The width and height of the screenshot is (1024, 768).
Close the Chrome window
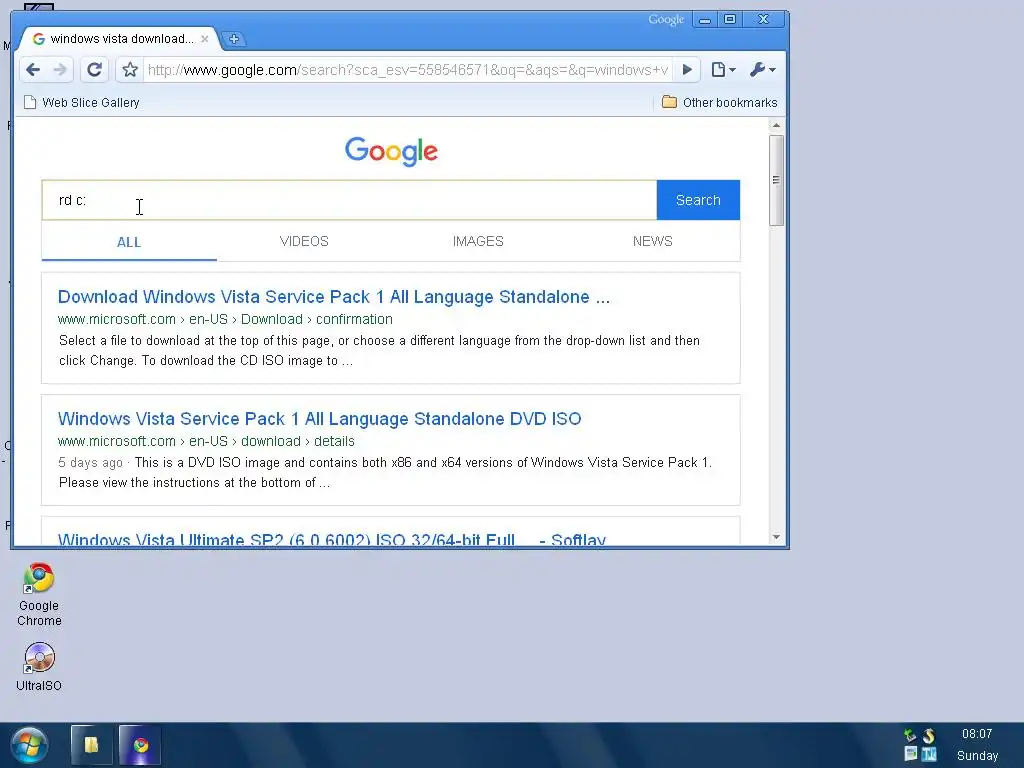coord(763,20)
